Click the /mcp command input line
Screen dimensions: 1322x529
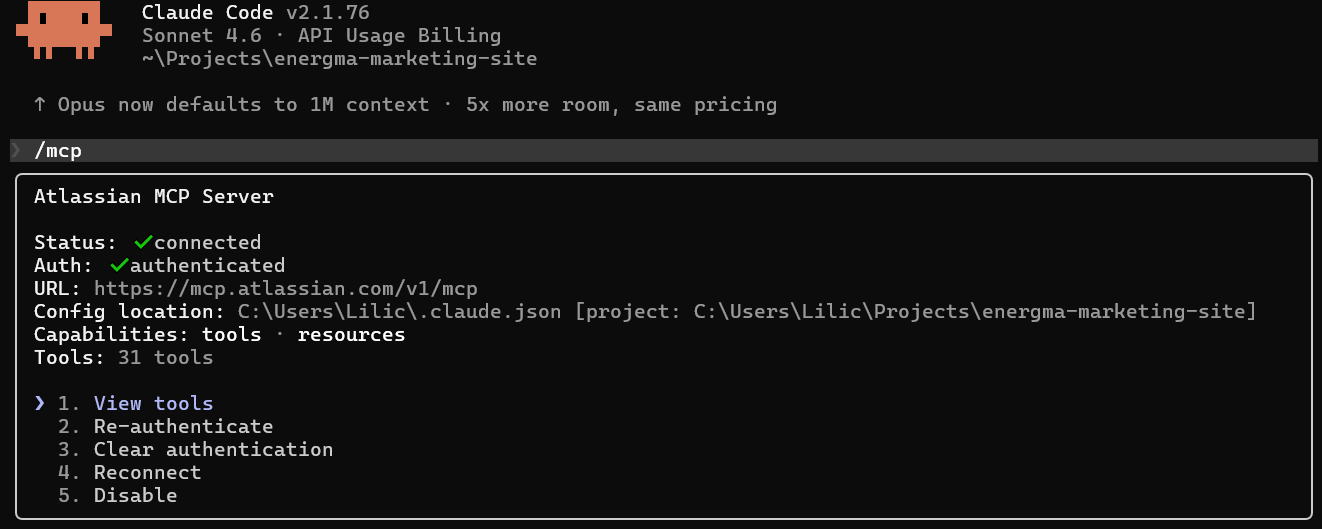click(x=60, y=151)
